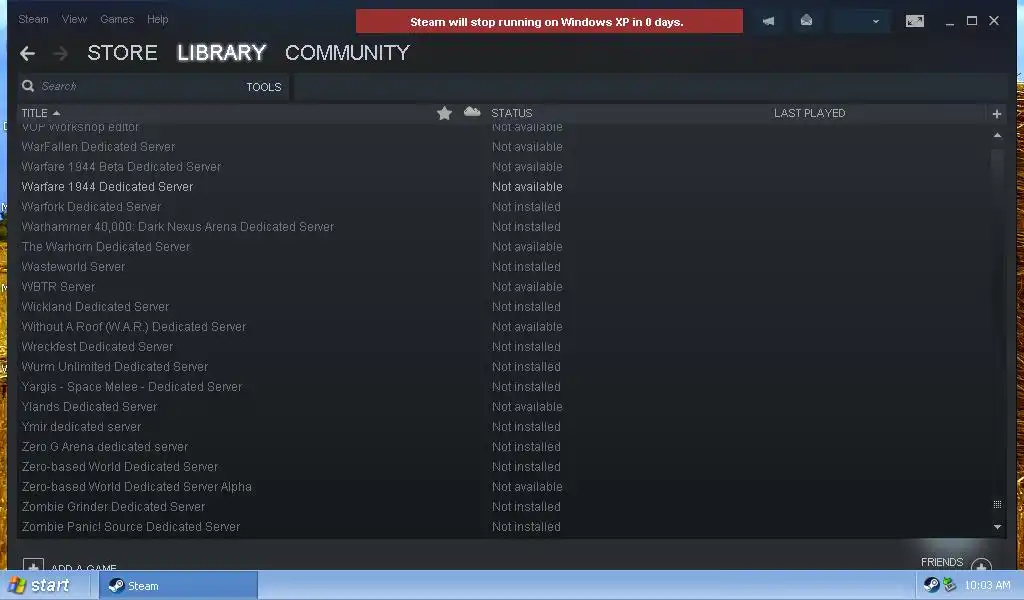This screenshot has height=600, width=1024.
Task: Select The Warhorn Dedicated Server
Action: coord(106,247)
